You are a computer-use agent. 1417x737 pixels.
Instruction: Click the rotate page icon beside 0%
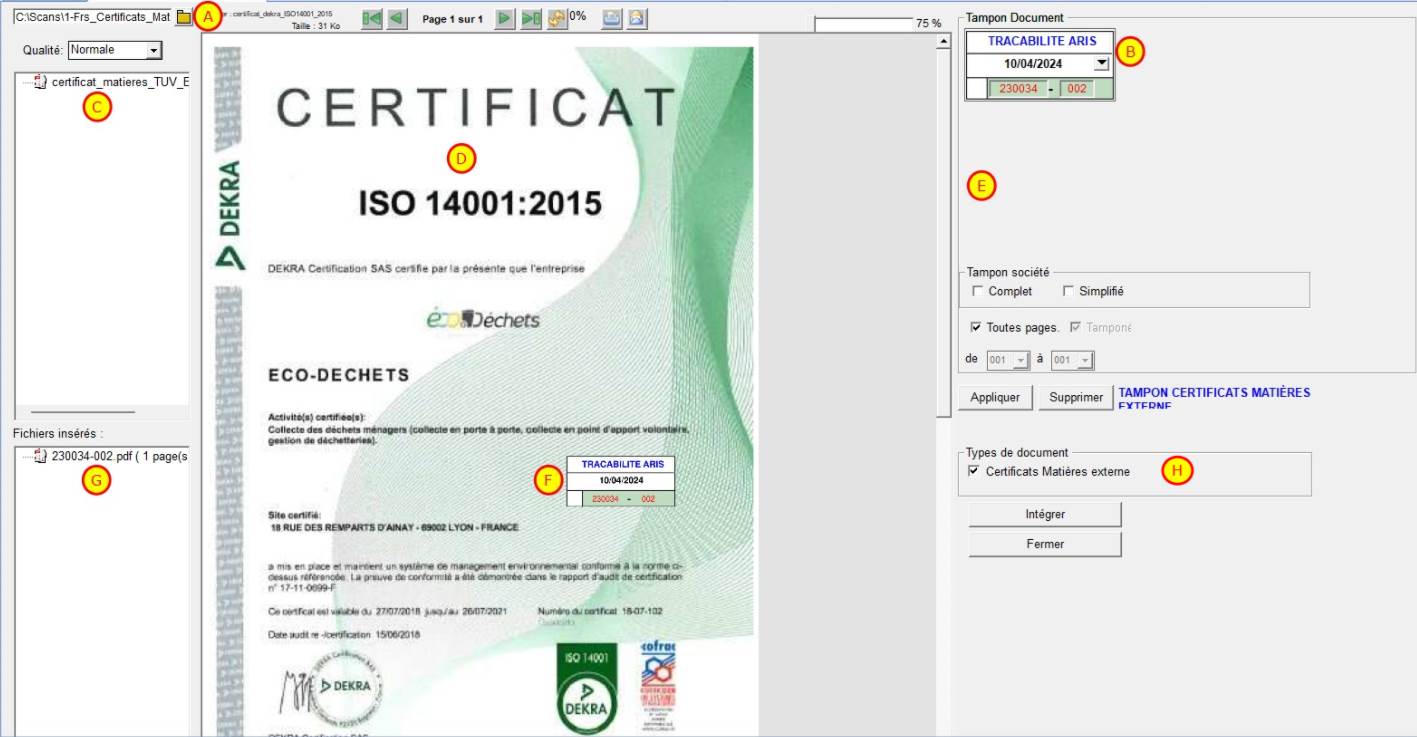(556, 18)
